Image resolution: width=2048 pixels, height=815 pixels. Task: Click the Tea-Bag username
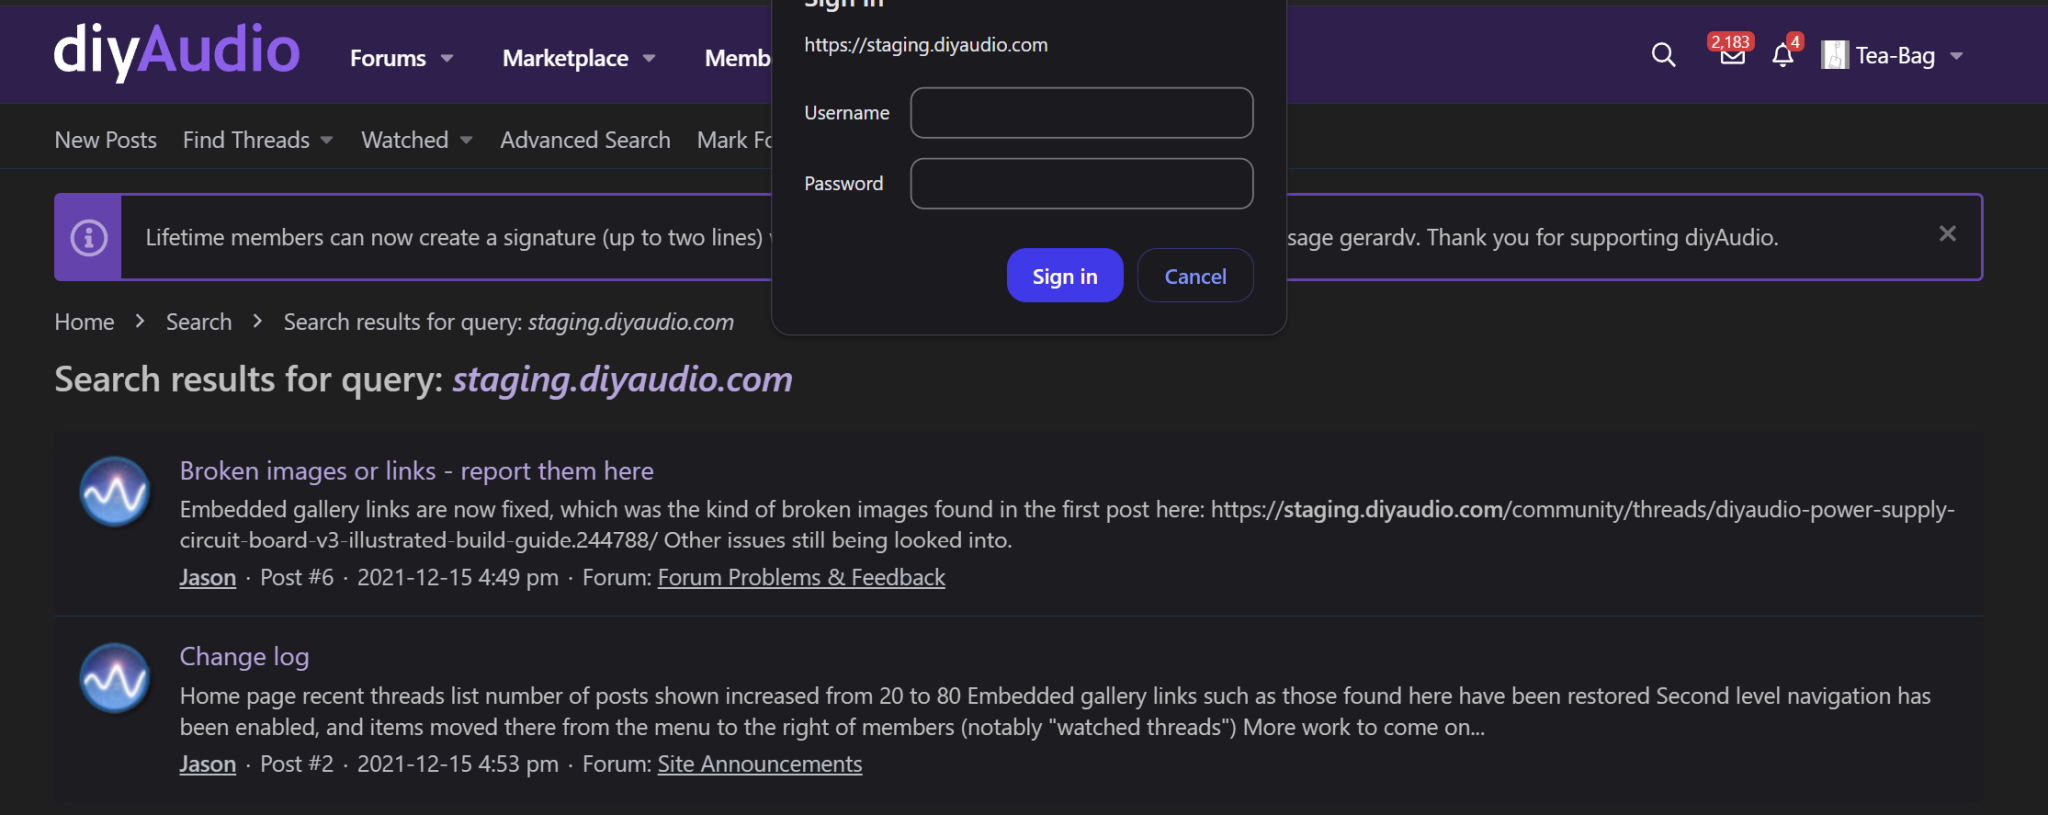pos(1895,56)
